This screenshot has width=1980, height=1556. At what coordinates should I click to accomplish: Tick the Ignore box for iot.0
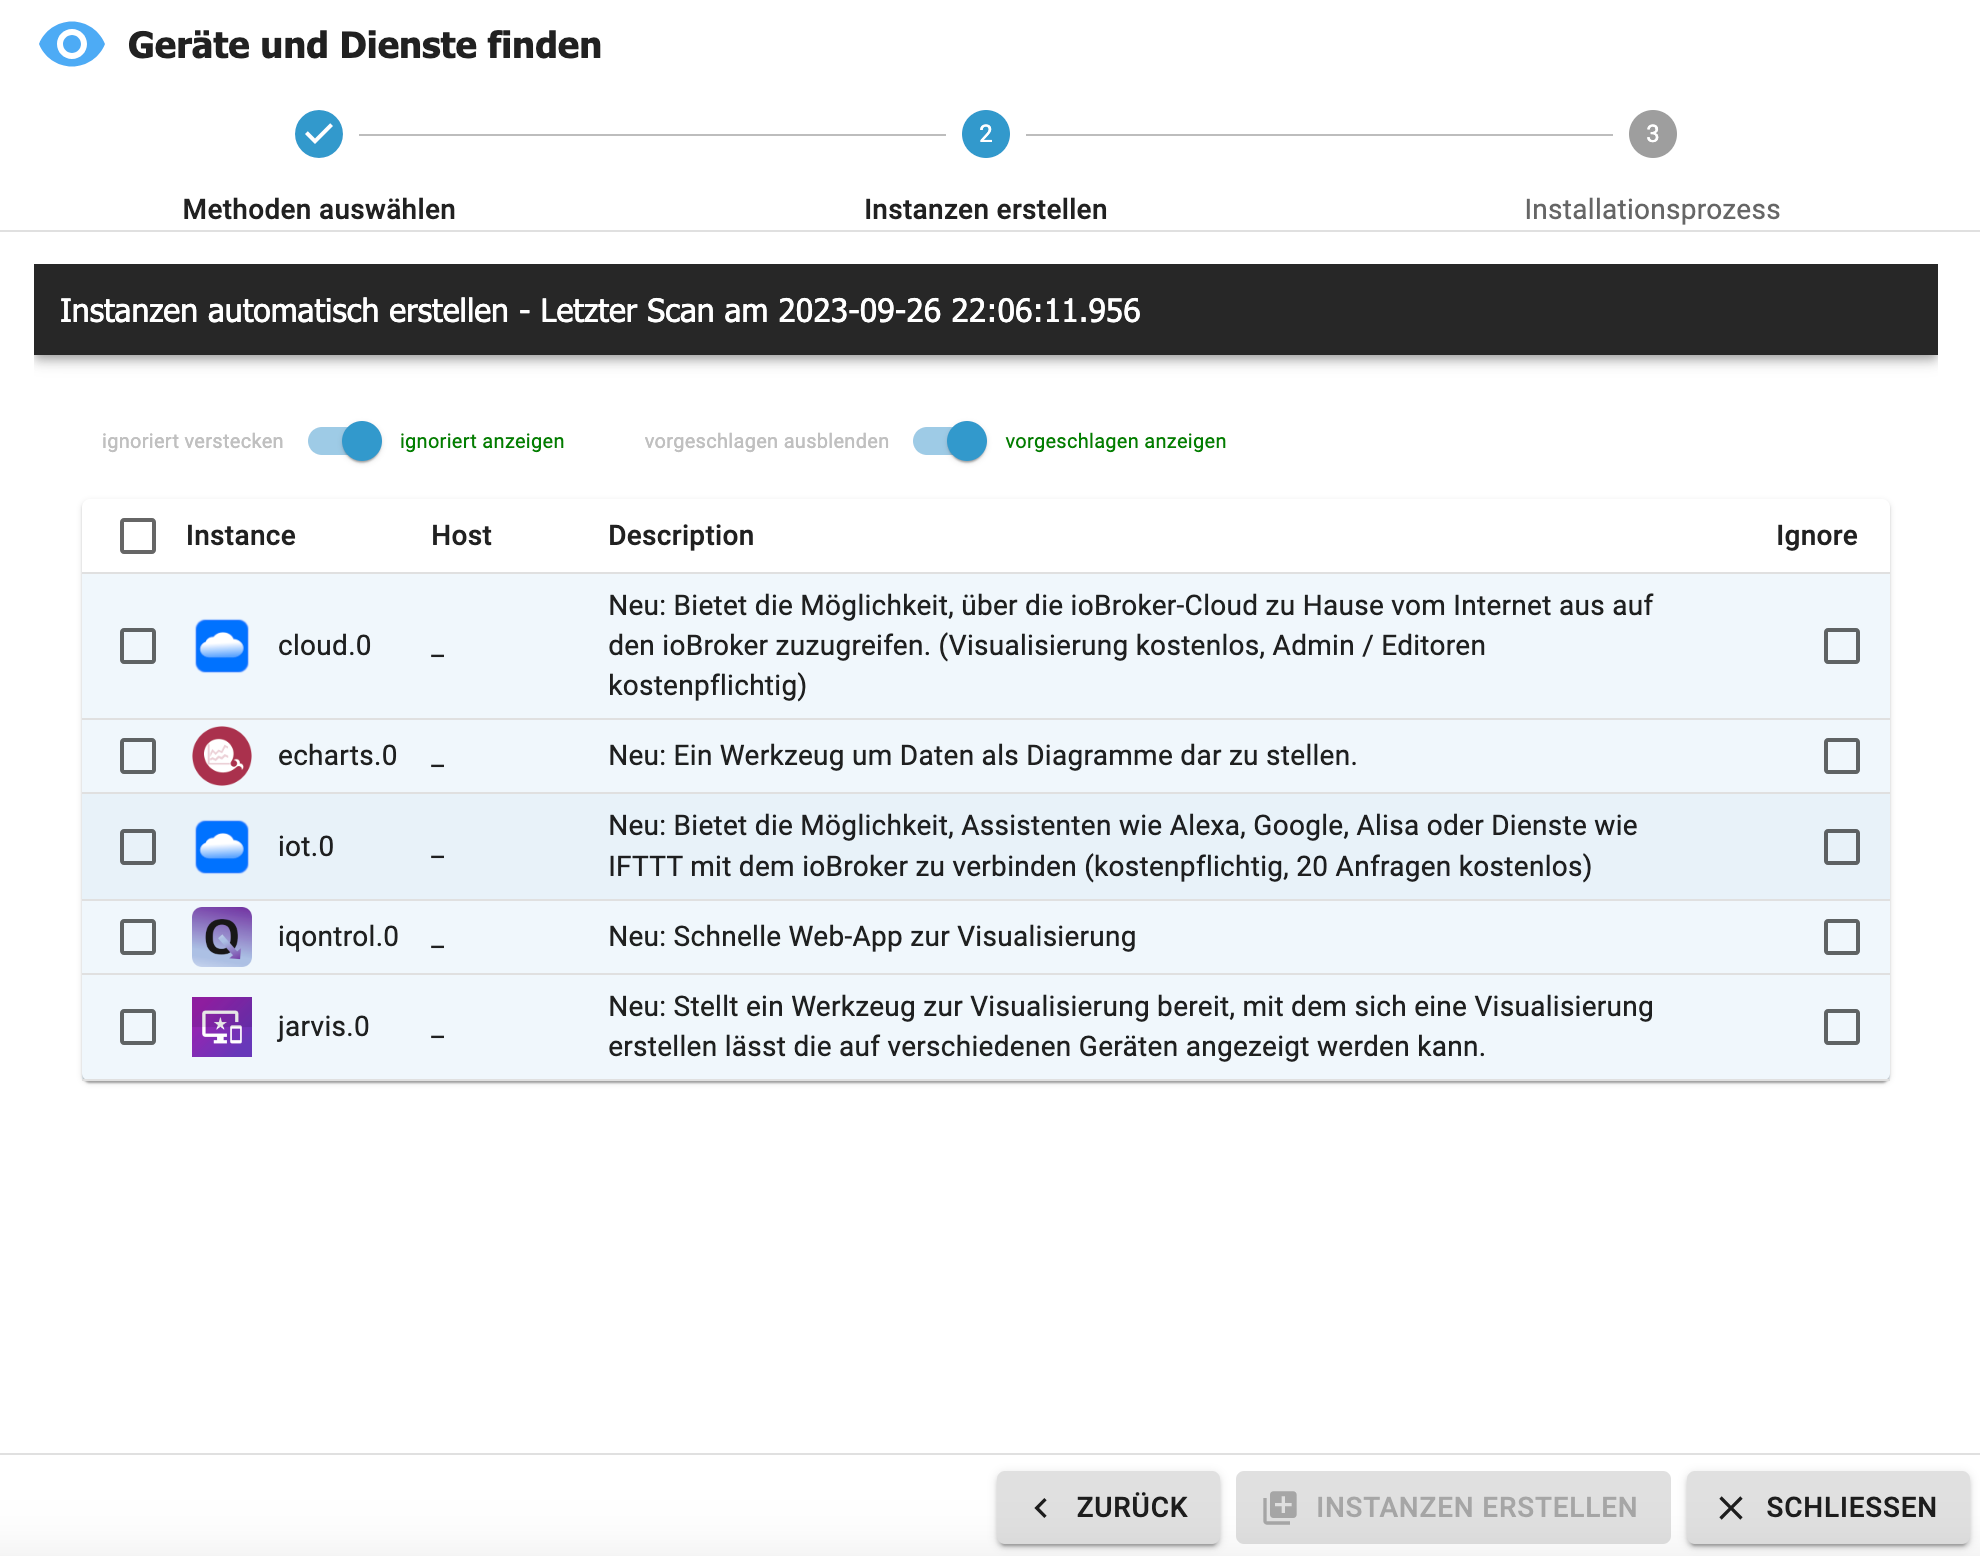click(x=1842, y=847)
